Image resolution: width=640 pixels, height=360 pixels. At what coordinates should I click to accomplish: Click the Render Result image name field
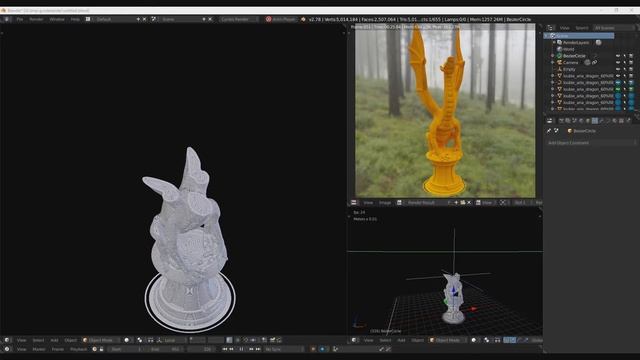[427, 202]
